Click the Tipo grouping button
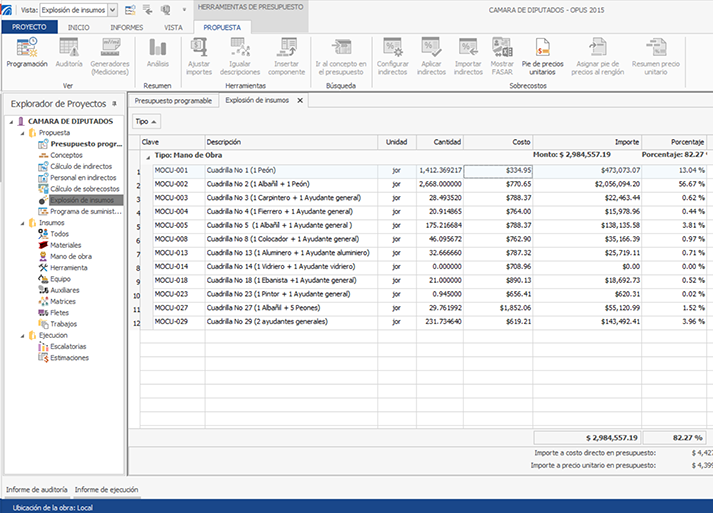 coord(146,121)
